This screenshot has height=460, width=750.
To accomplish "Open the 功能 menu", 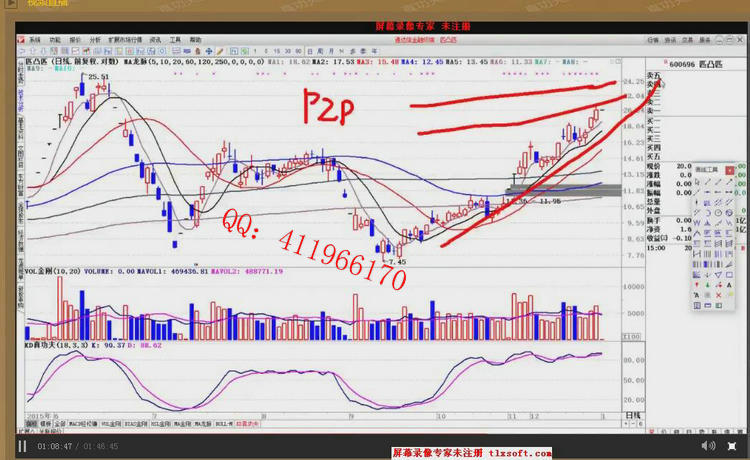I will (55, 40).
